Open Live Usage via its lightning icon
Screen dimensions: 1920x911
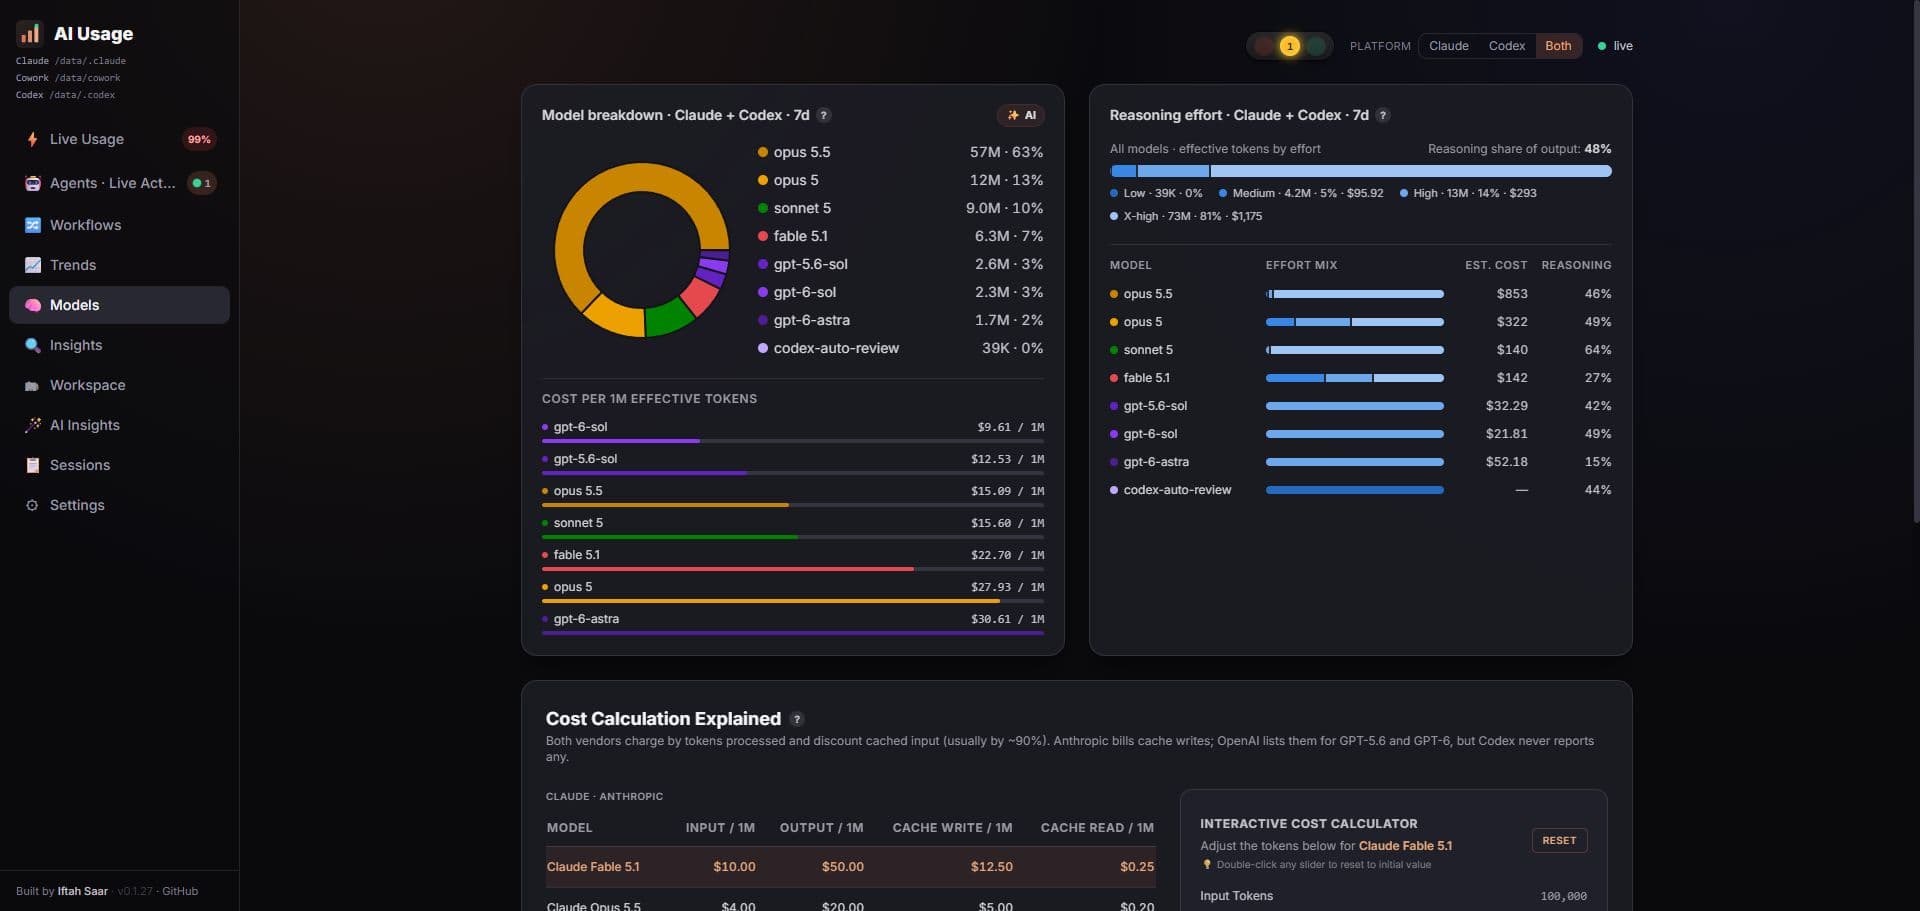click(x=33, y=139)
